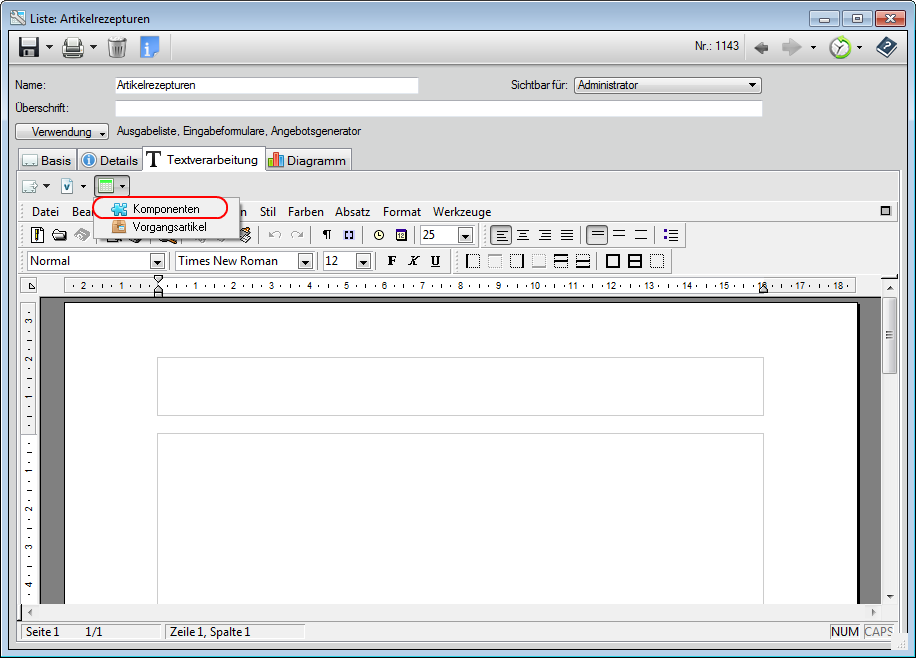Open the Normal paragraph style dropdown
Image resolution: width=916 pixels, height=658 pixels.
pyautogui.click(x=157, y=261)
